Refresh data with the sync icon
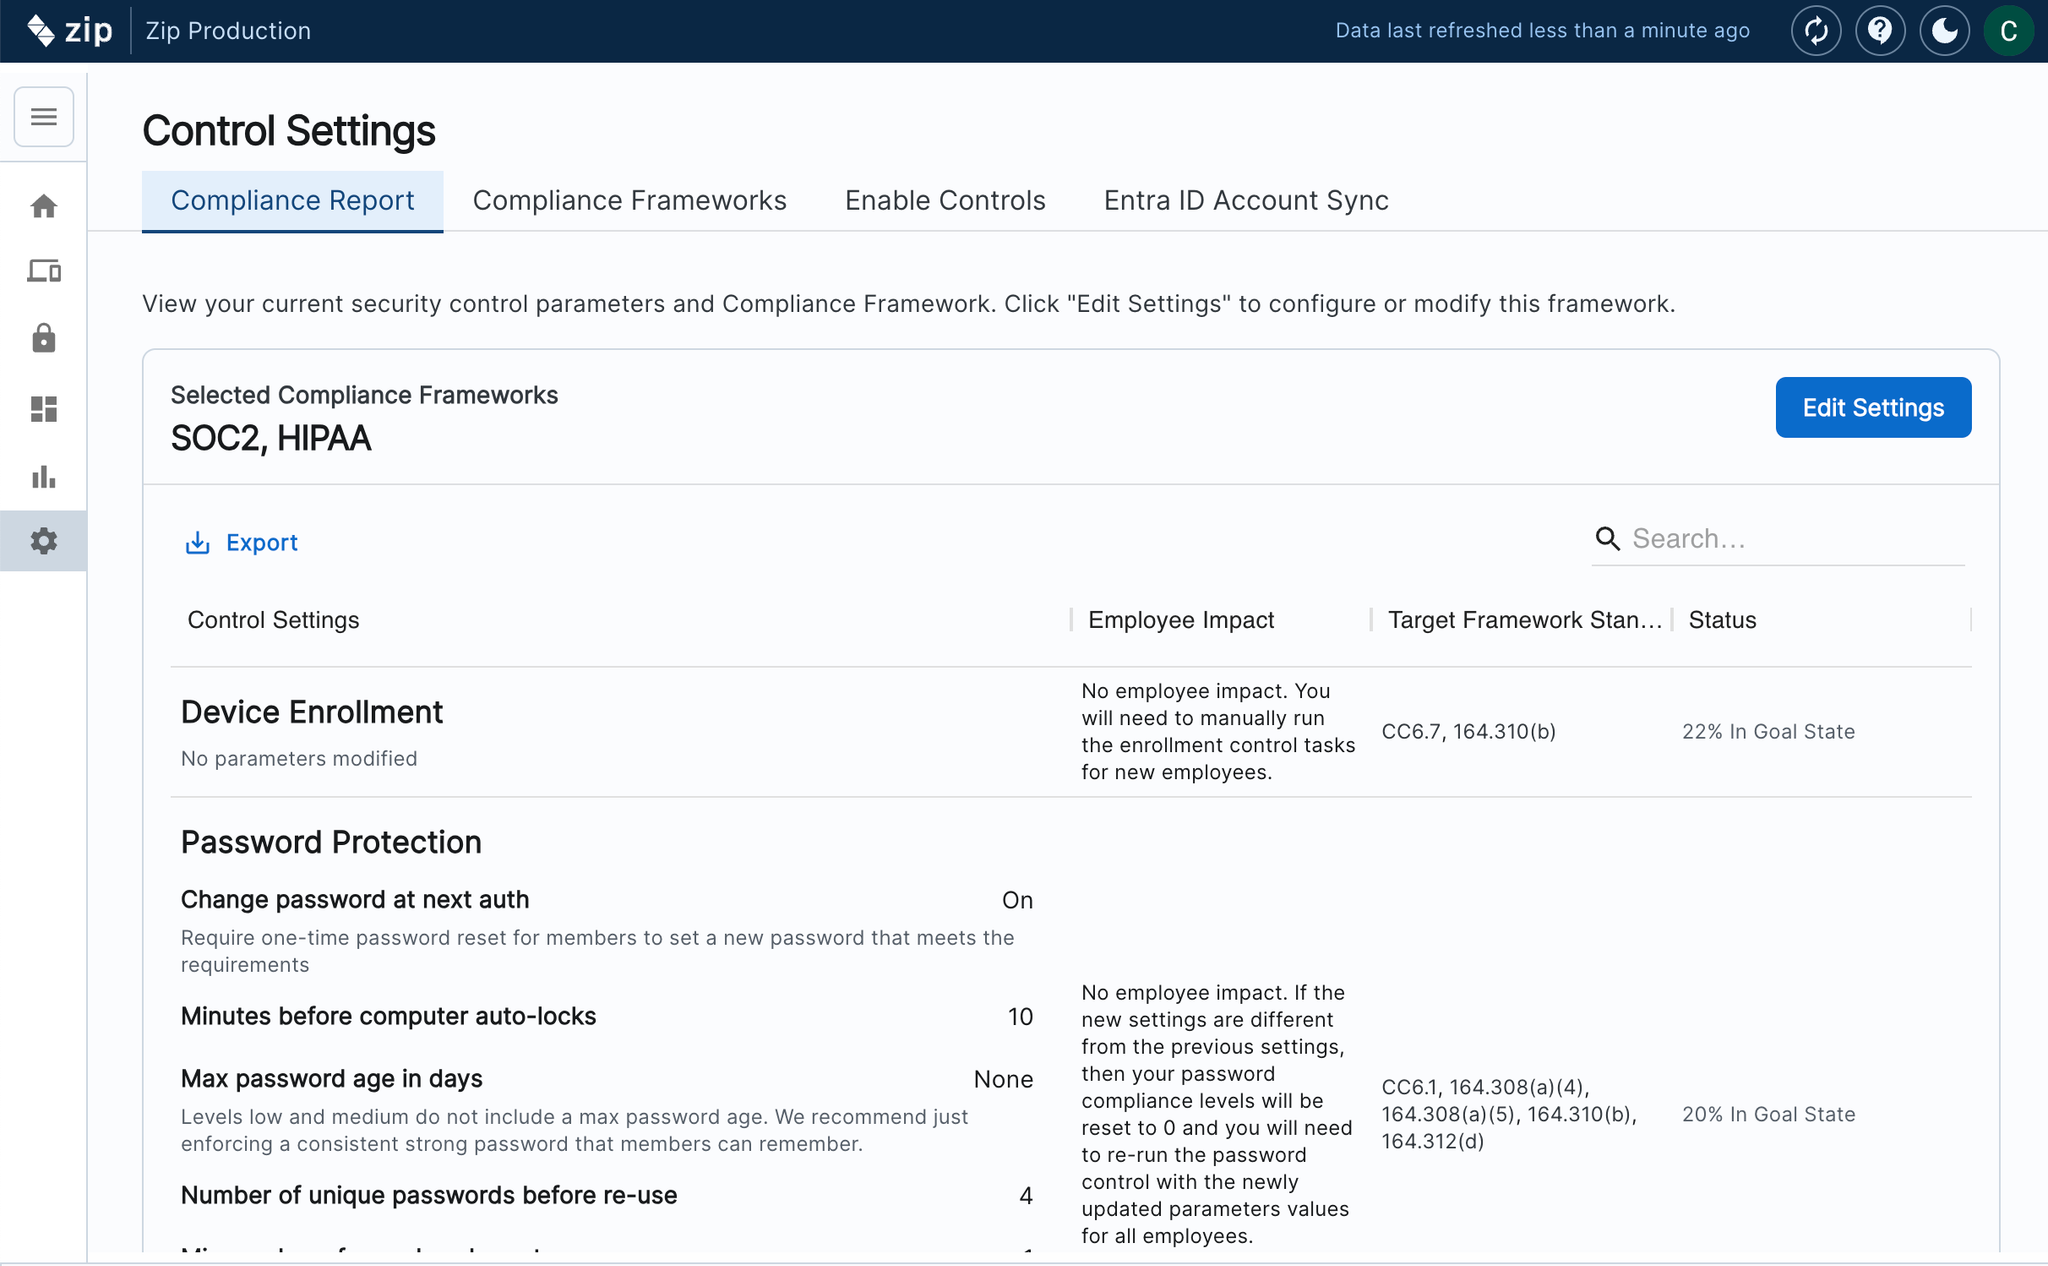This screenshot has width=2048, height=1266. click(x=1816, y=31)
